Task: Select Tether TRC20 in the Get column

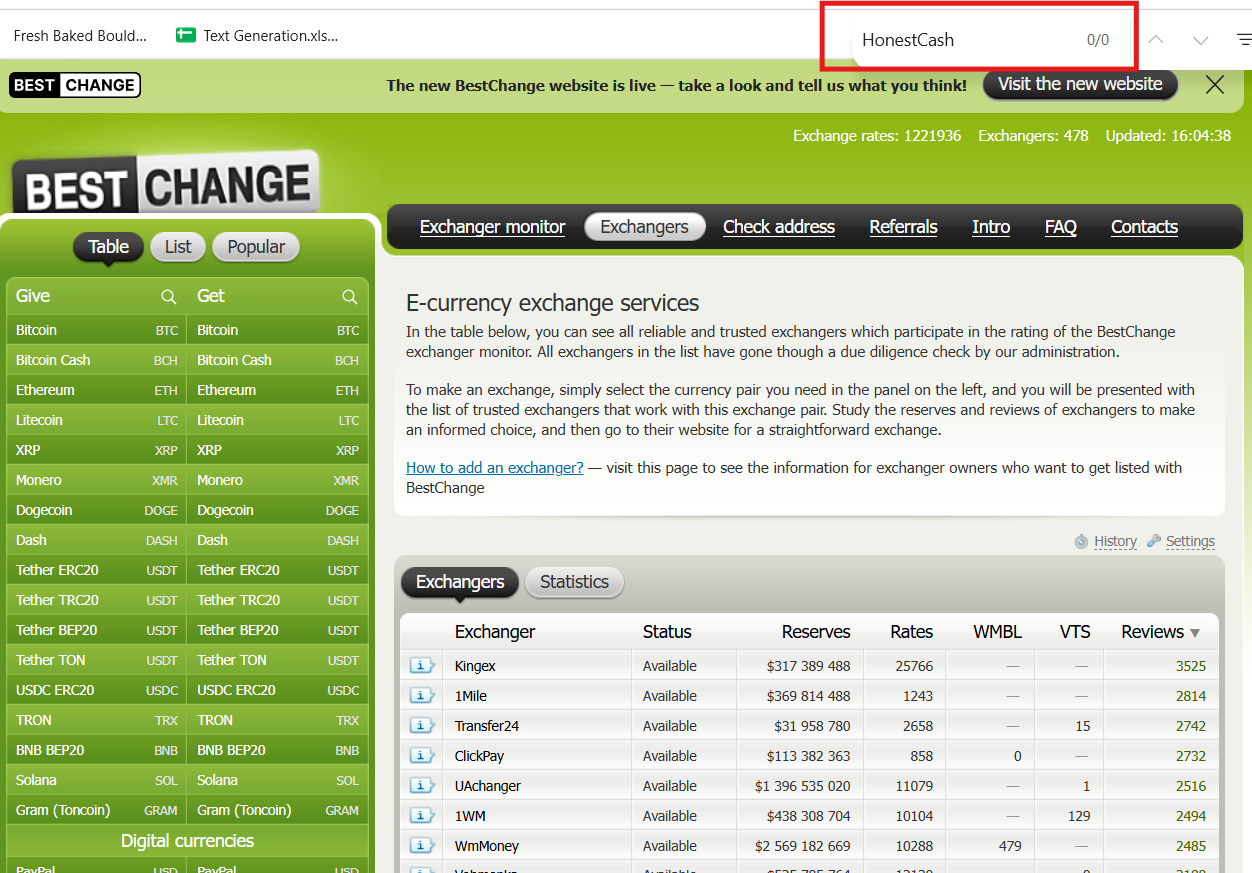Action: pyautogui.click(x=277, y=600)
